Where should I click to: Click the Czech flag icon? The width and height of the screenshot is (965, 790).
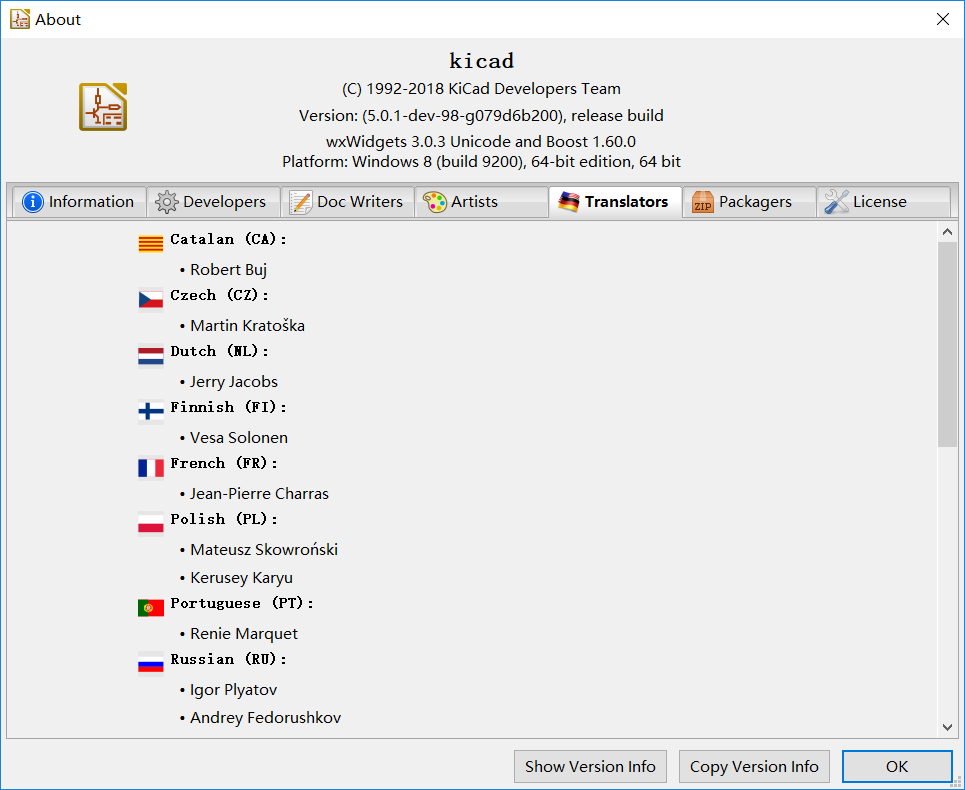[x=151, y=300]
